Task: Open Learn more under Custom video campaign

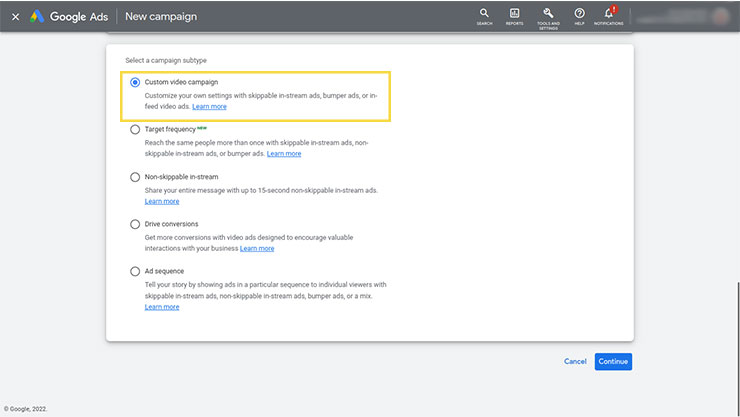Action: [209, 106]
